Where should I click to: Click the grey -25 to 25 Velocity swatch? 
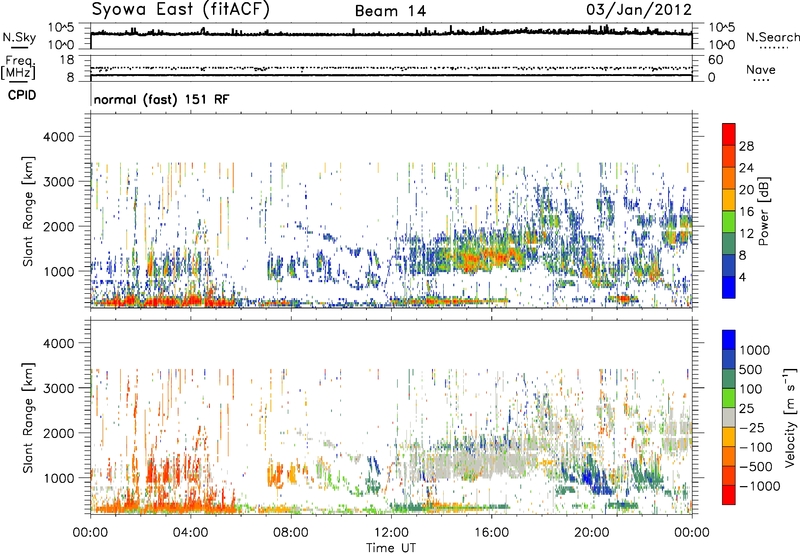click(x=729, y=418)
